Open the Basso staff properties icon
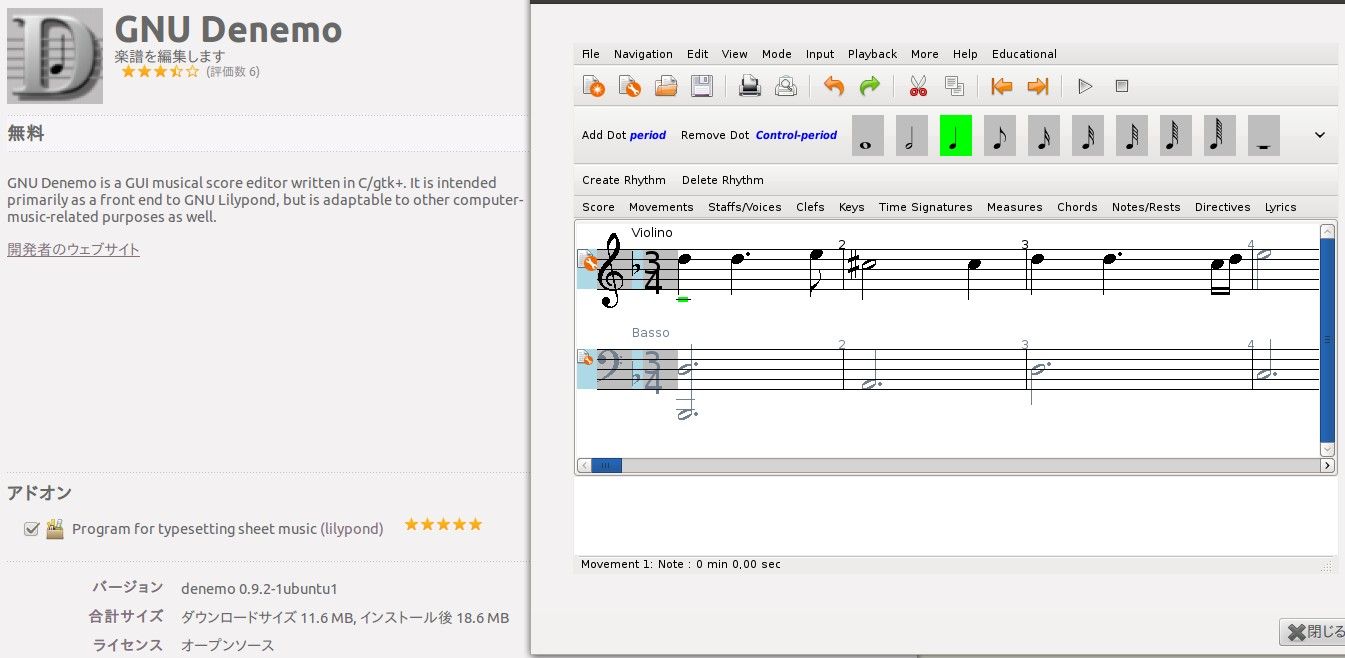Screen dimensions: 1345x658 coord(585,357)
